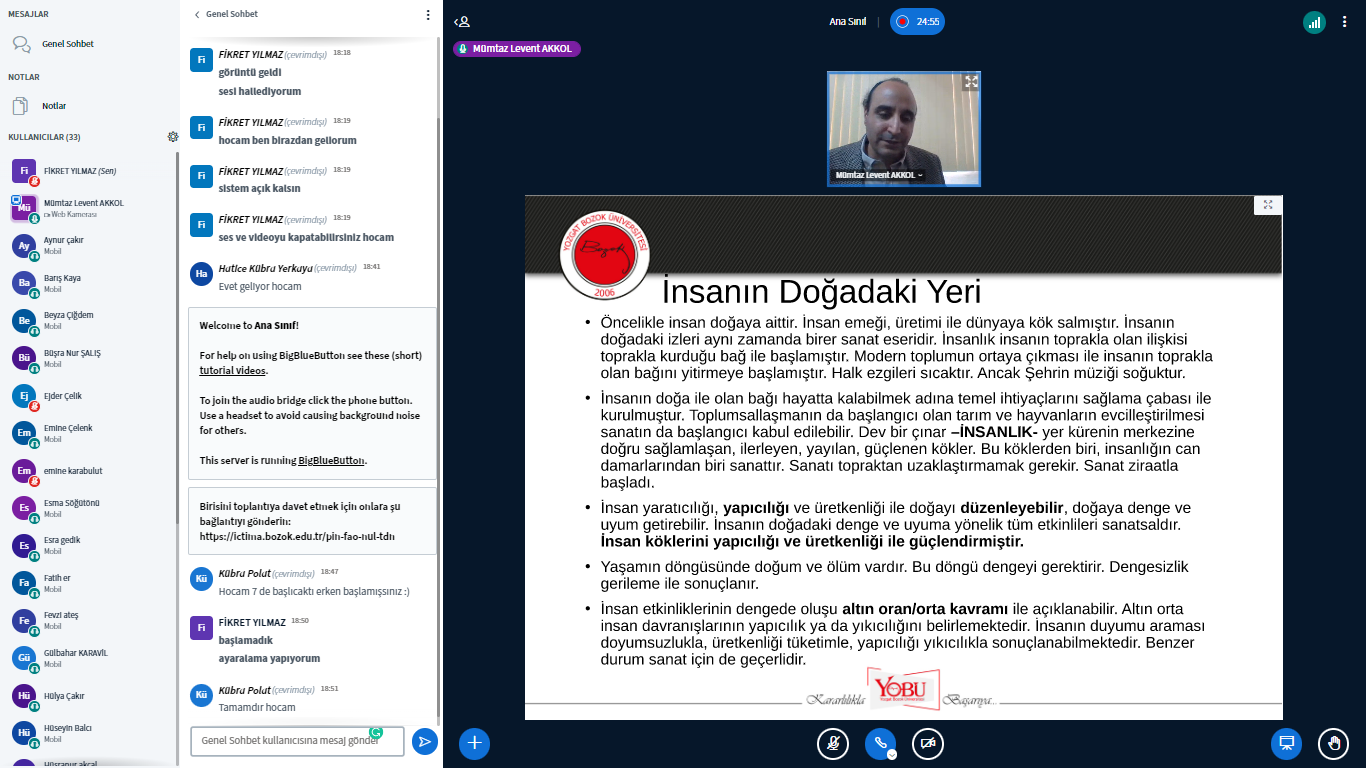The width and height of the screenshot is (1366, 768).
Task: Open user list settings gear
Action: tap(173, 137)
